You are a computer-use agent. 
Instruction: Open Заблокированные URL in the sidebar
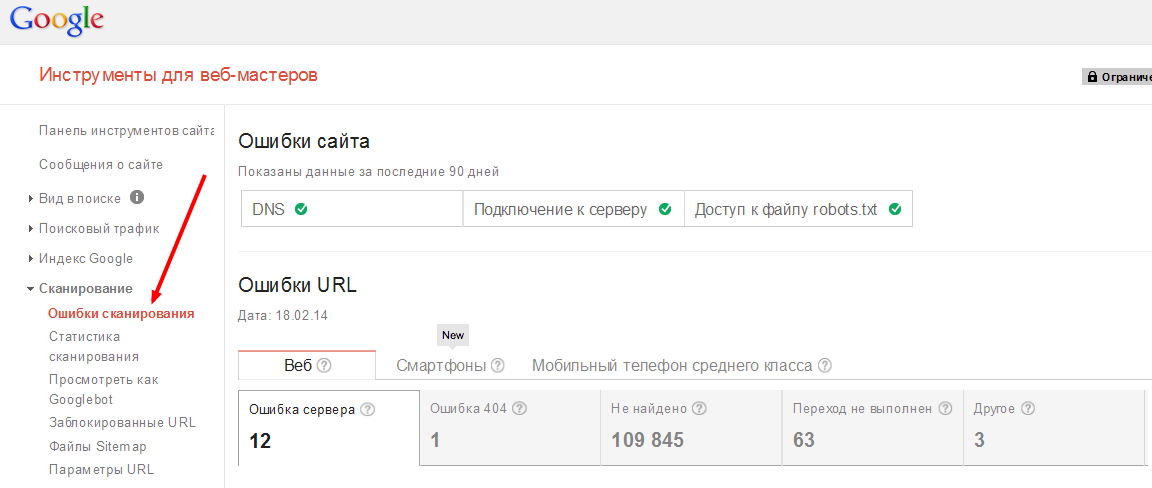pos(122,423)
